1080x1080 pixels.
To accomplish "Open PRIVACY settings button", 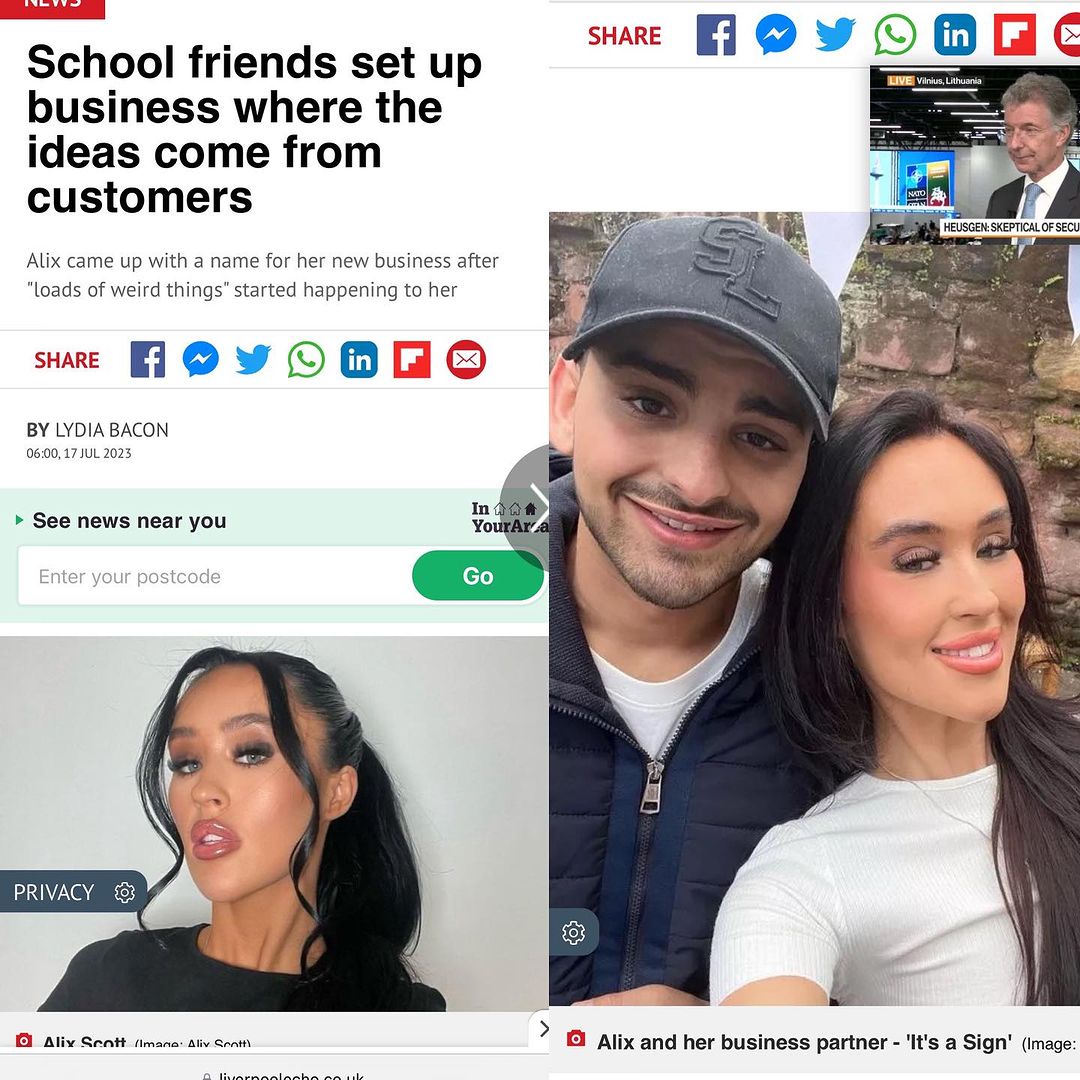I will pyautogui.click(x=74, y=892).
